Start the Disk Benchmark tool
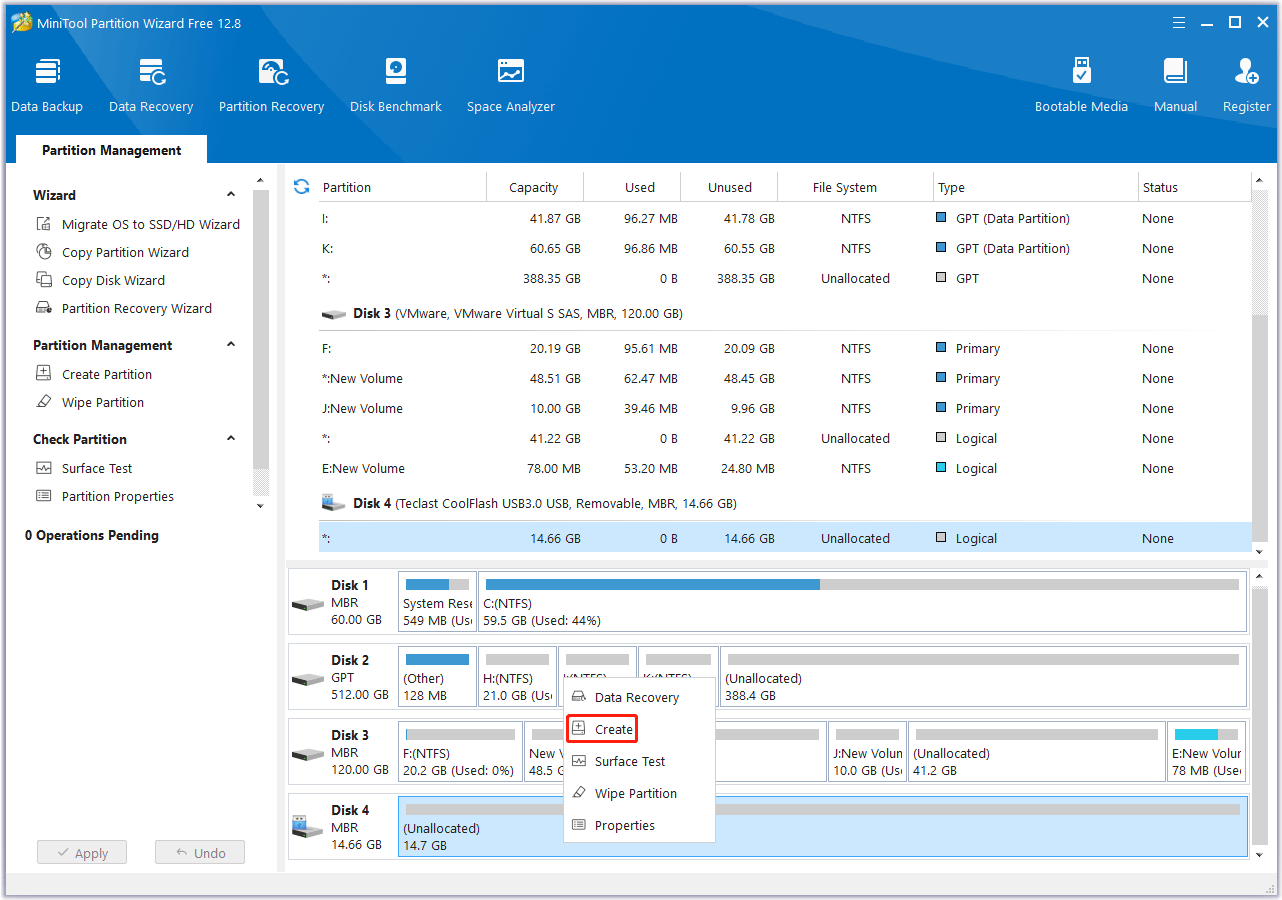The height and width of the screenshot is (900, 1282). pyautogui.click(x=396, y=86)
